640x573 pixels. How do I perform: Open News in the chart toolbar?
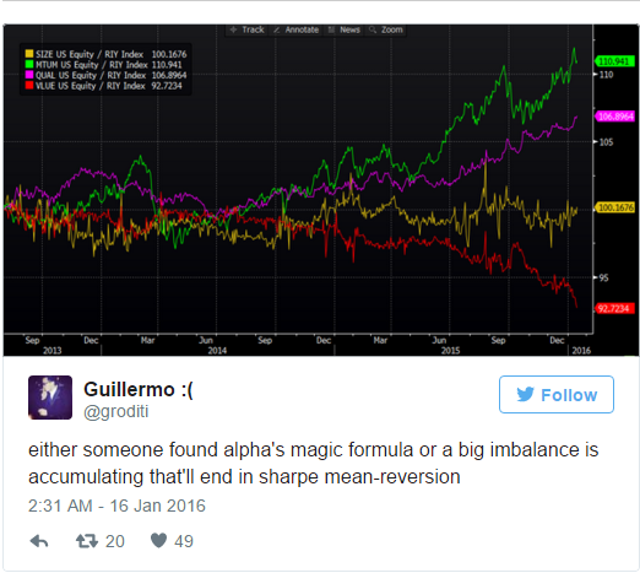344,30
